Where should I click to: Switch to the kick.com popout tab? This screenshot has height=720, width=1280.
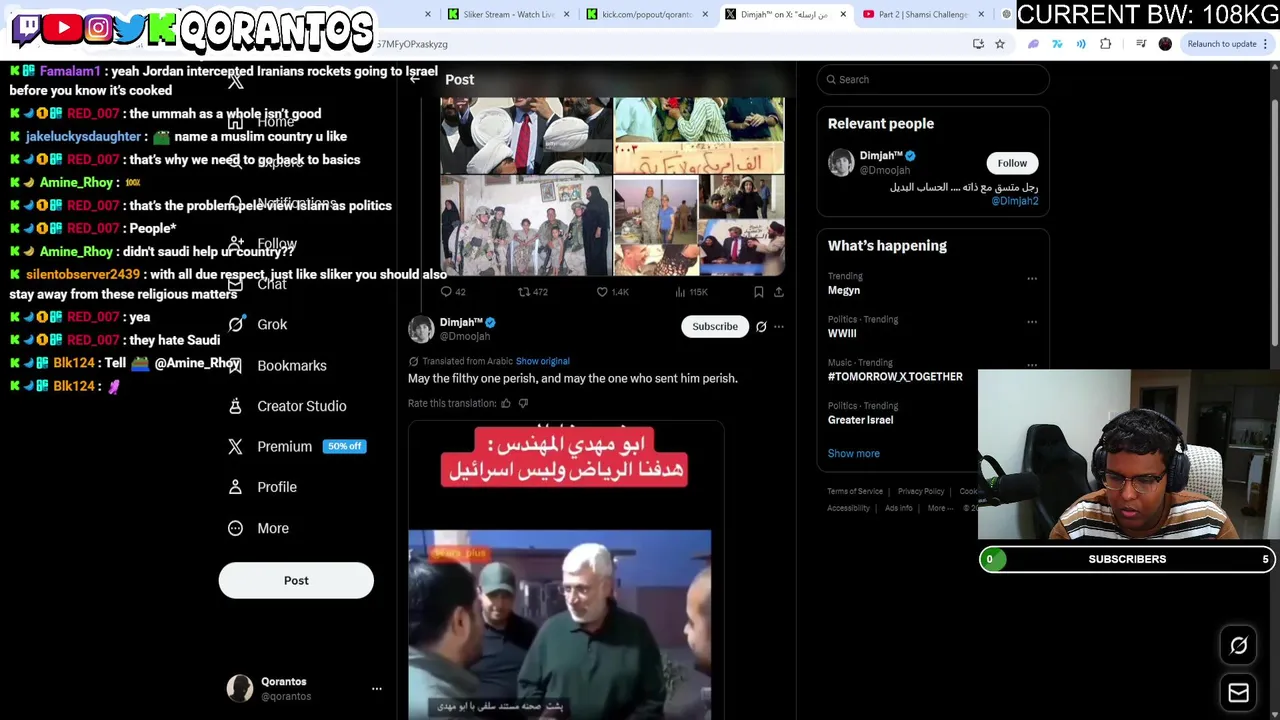645,14
